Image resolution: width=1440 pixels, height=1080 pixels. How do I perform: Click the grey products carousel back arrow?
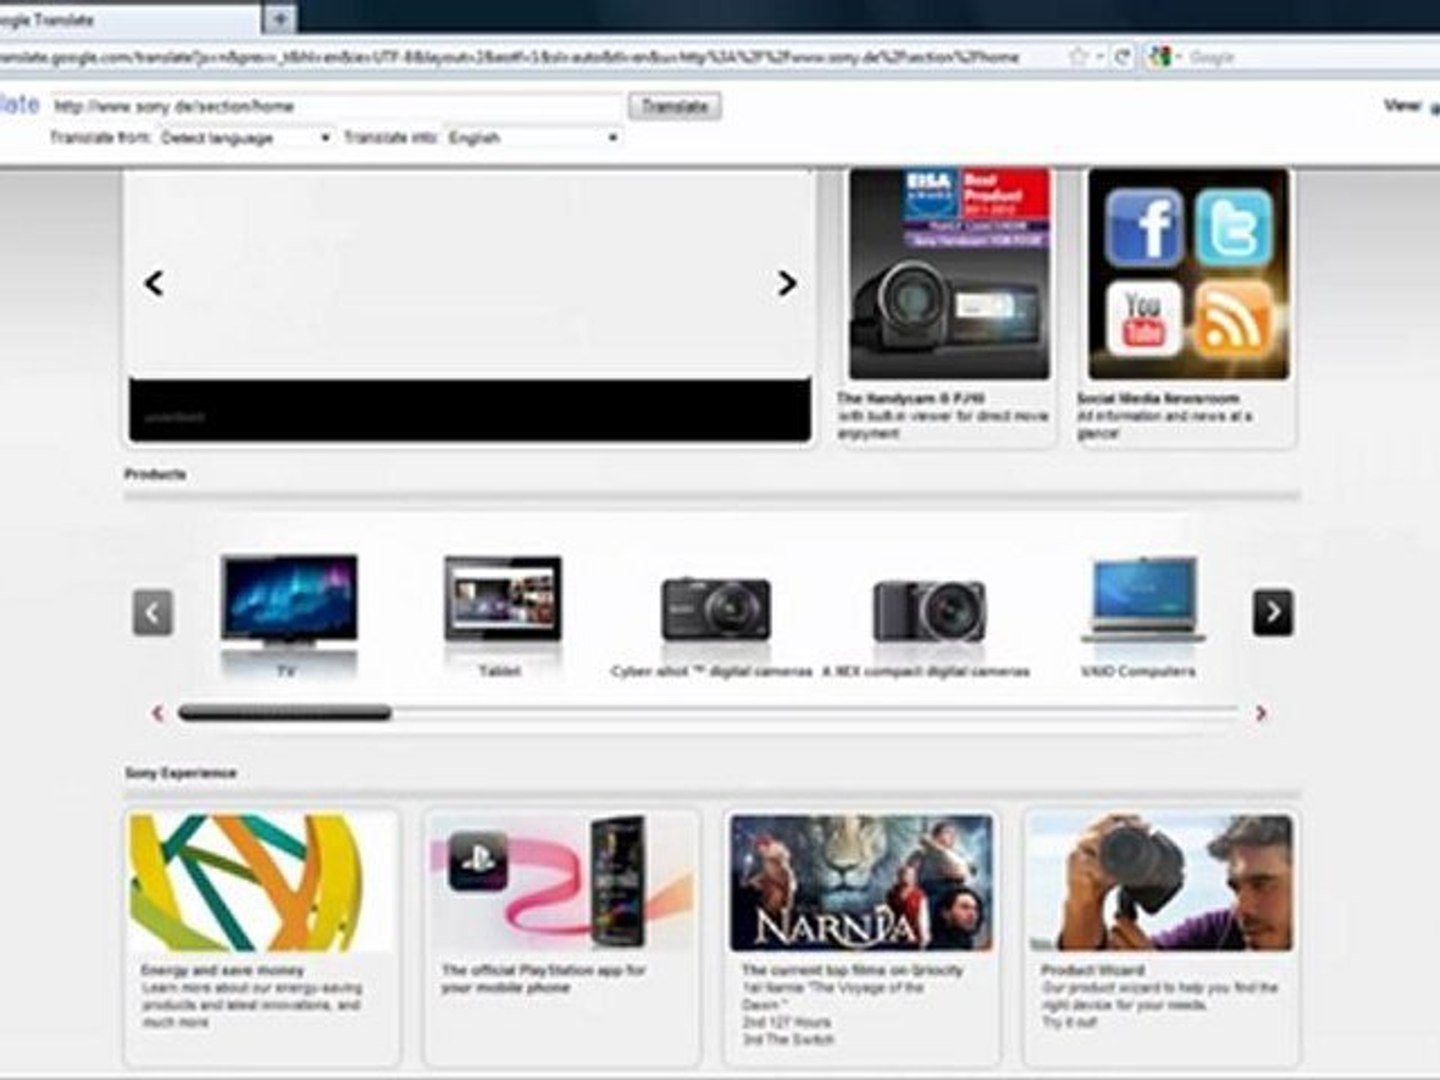[x=153, y=612]
